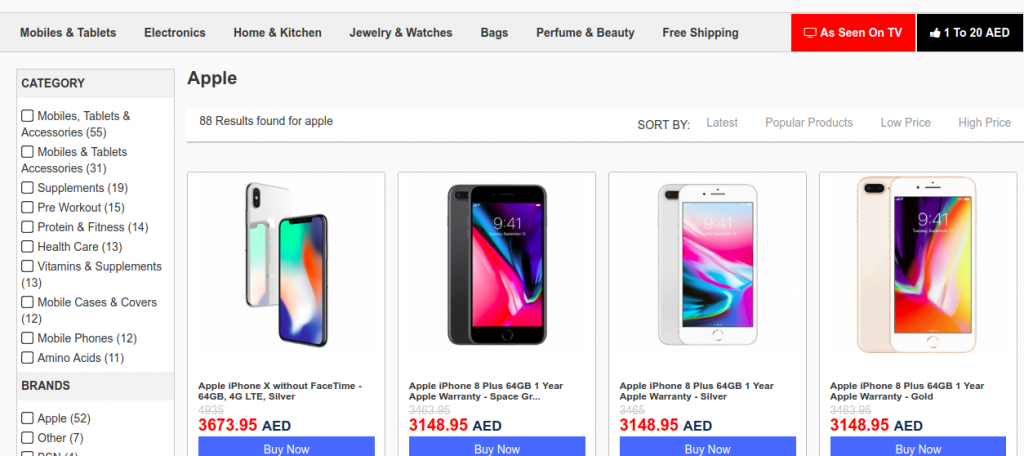This screenshot has height=456, width=1024.
Task: Toggle Health Care category checkbox
Action: (x=28, y=247)
